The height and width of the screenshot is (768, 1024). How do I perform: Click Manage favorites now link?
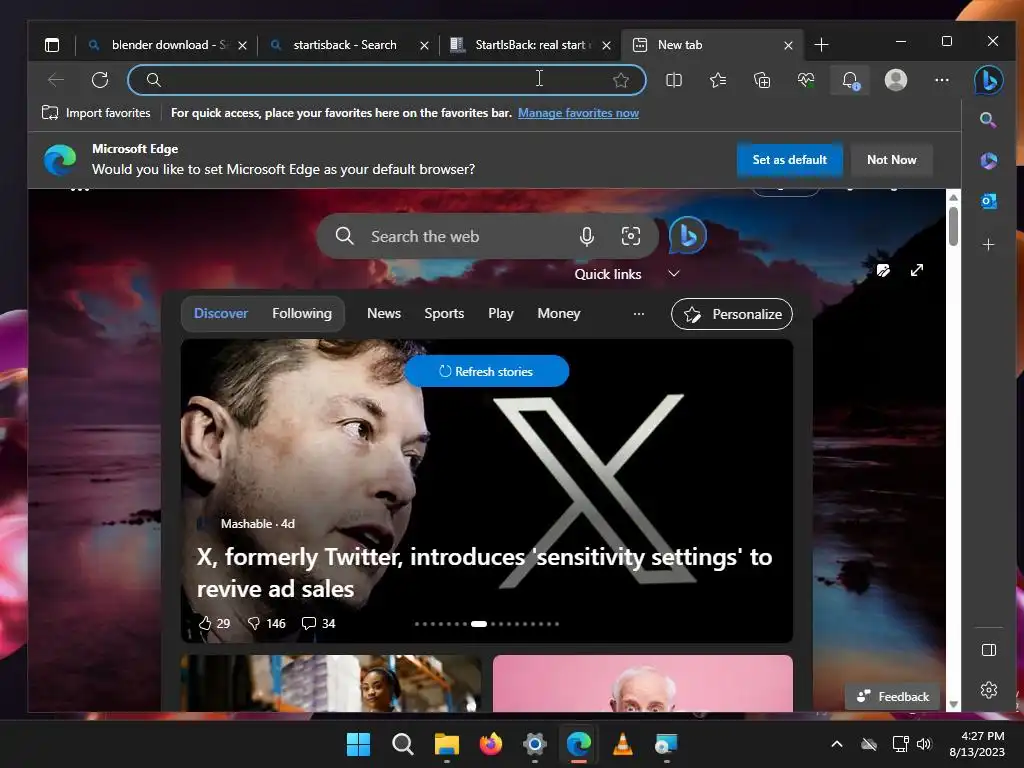pos(578,113)
